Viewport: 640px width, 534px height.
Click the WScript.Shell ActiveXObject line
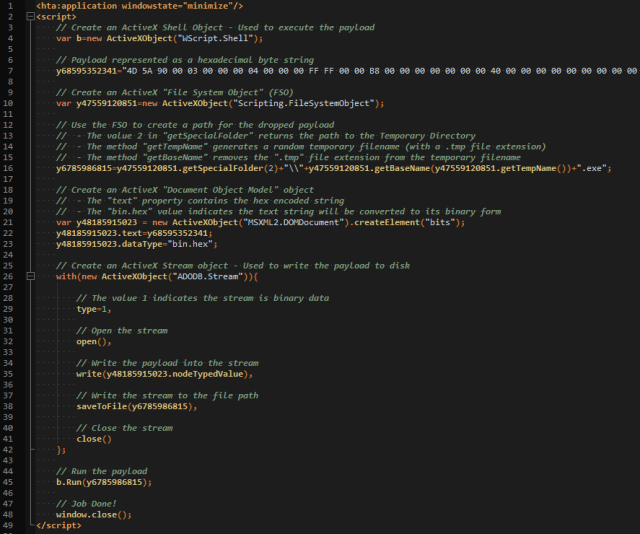[x=160, y=38]
